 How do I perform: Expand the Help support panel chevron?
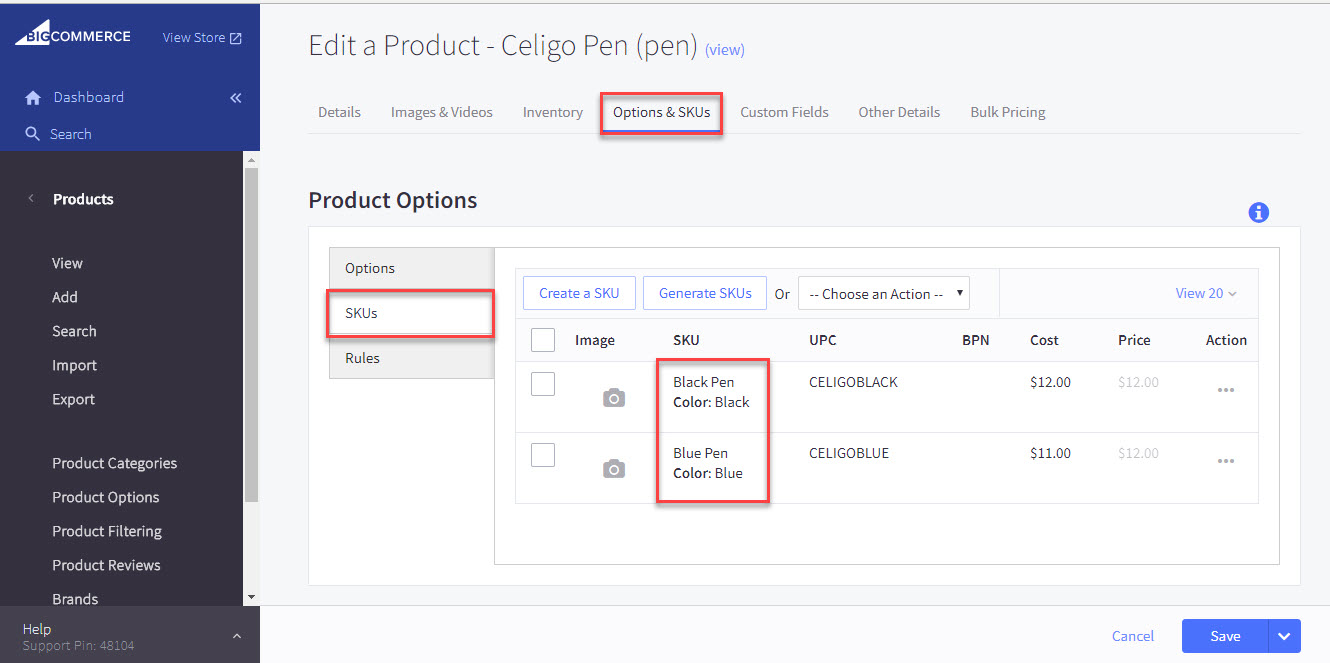pyautogui.click(x=237, y=636)
